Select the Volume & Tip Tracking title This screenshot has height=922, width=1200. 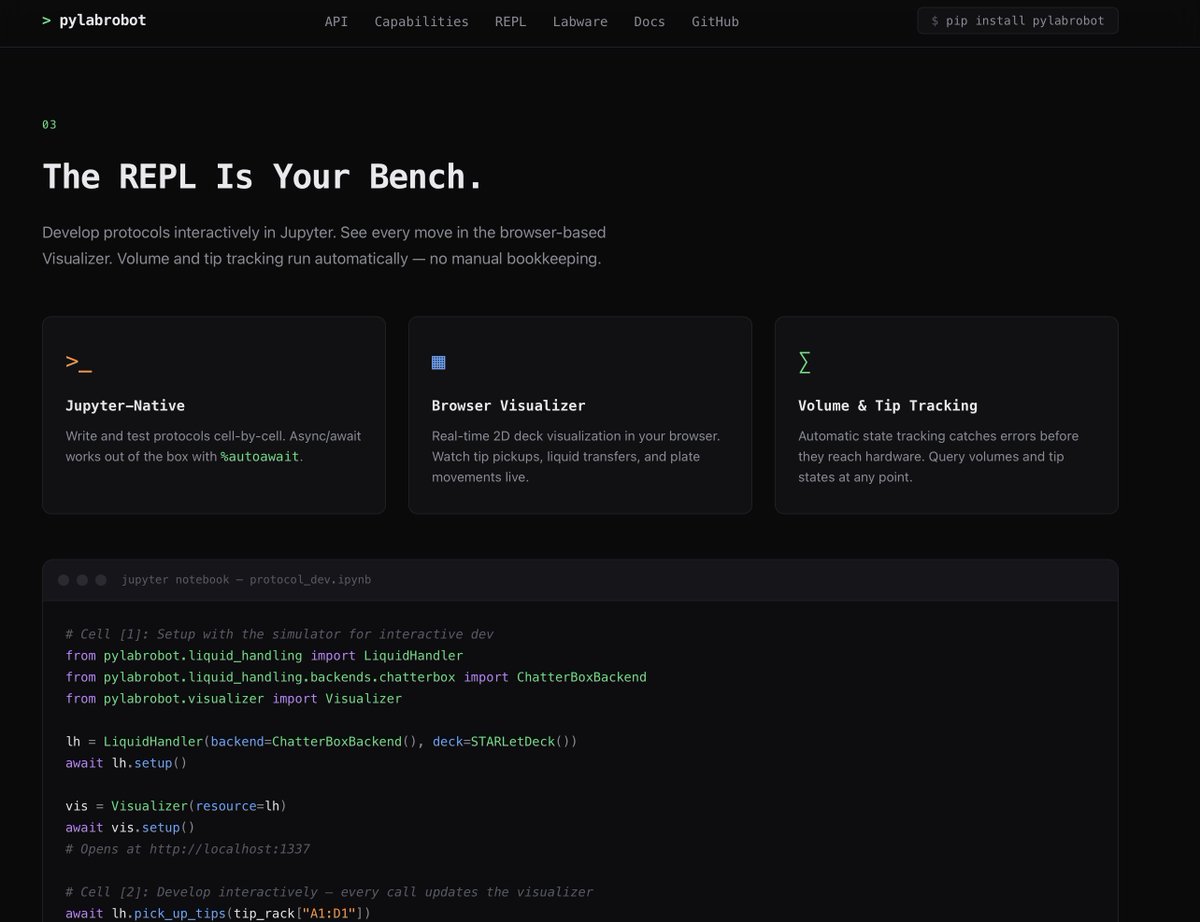click(887, 405)
